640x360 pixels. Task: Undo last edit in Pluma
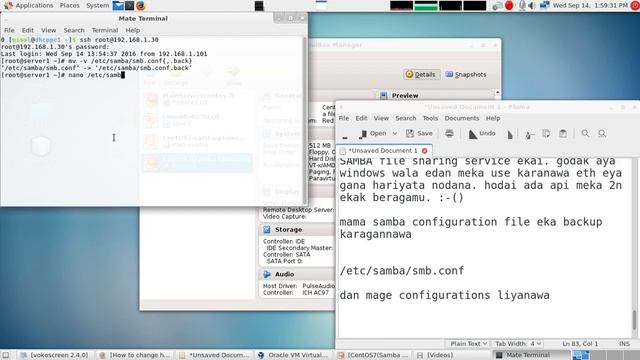click(x=482, y=133)
